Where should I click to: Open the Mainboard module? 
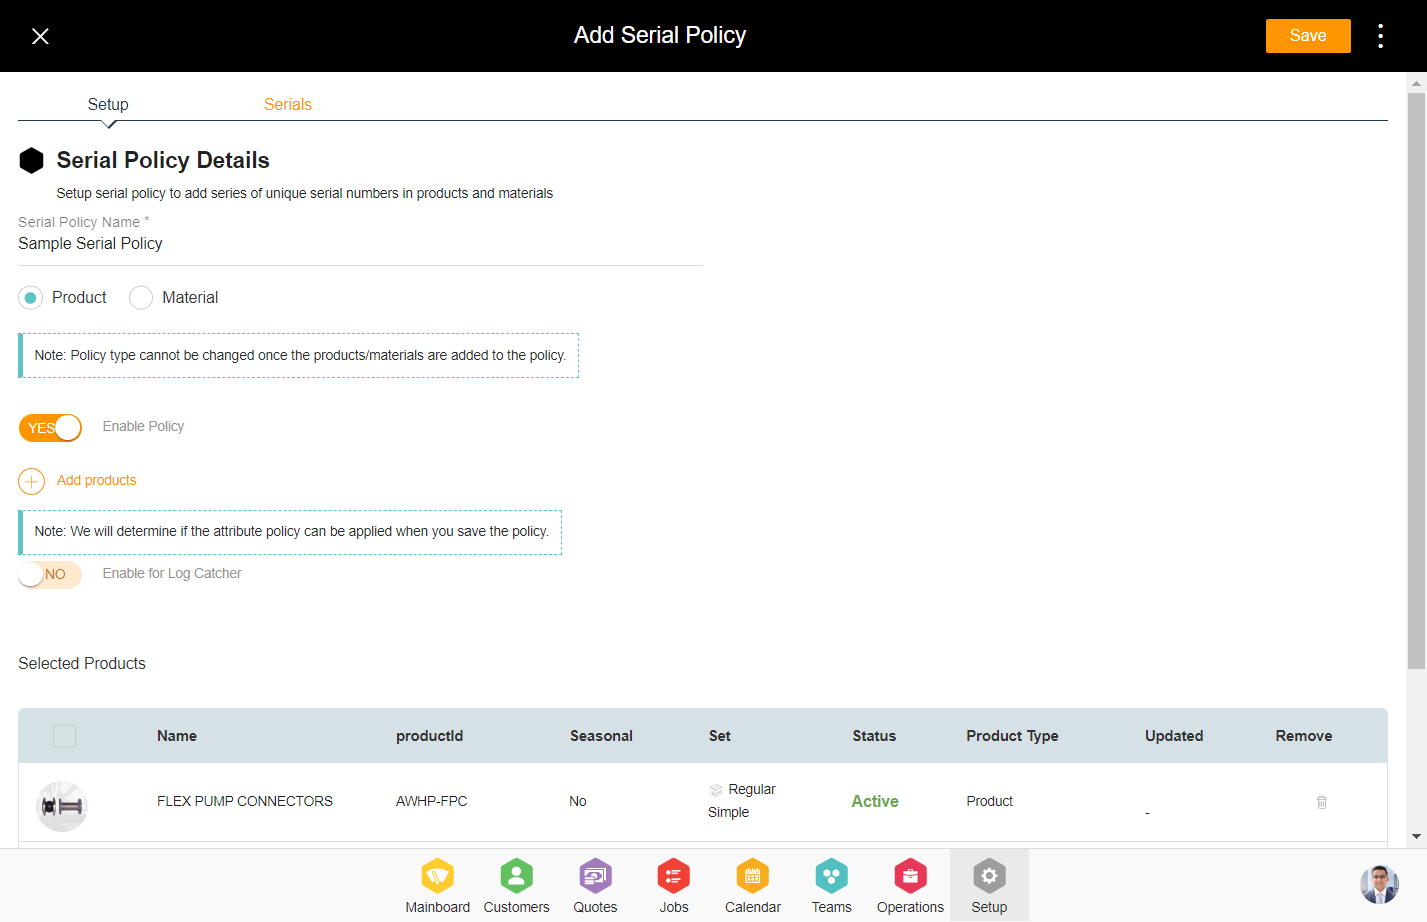click(437, 886)
